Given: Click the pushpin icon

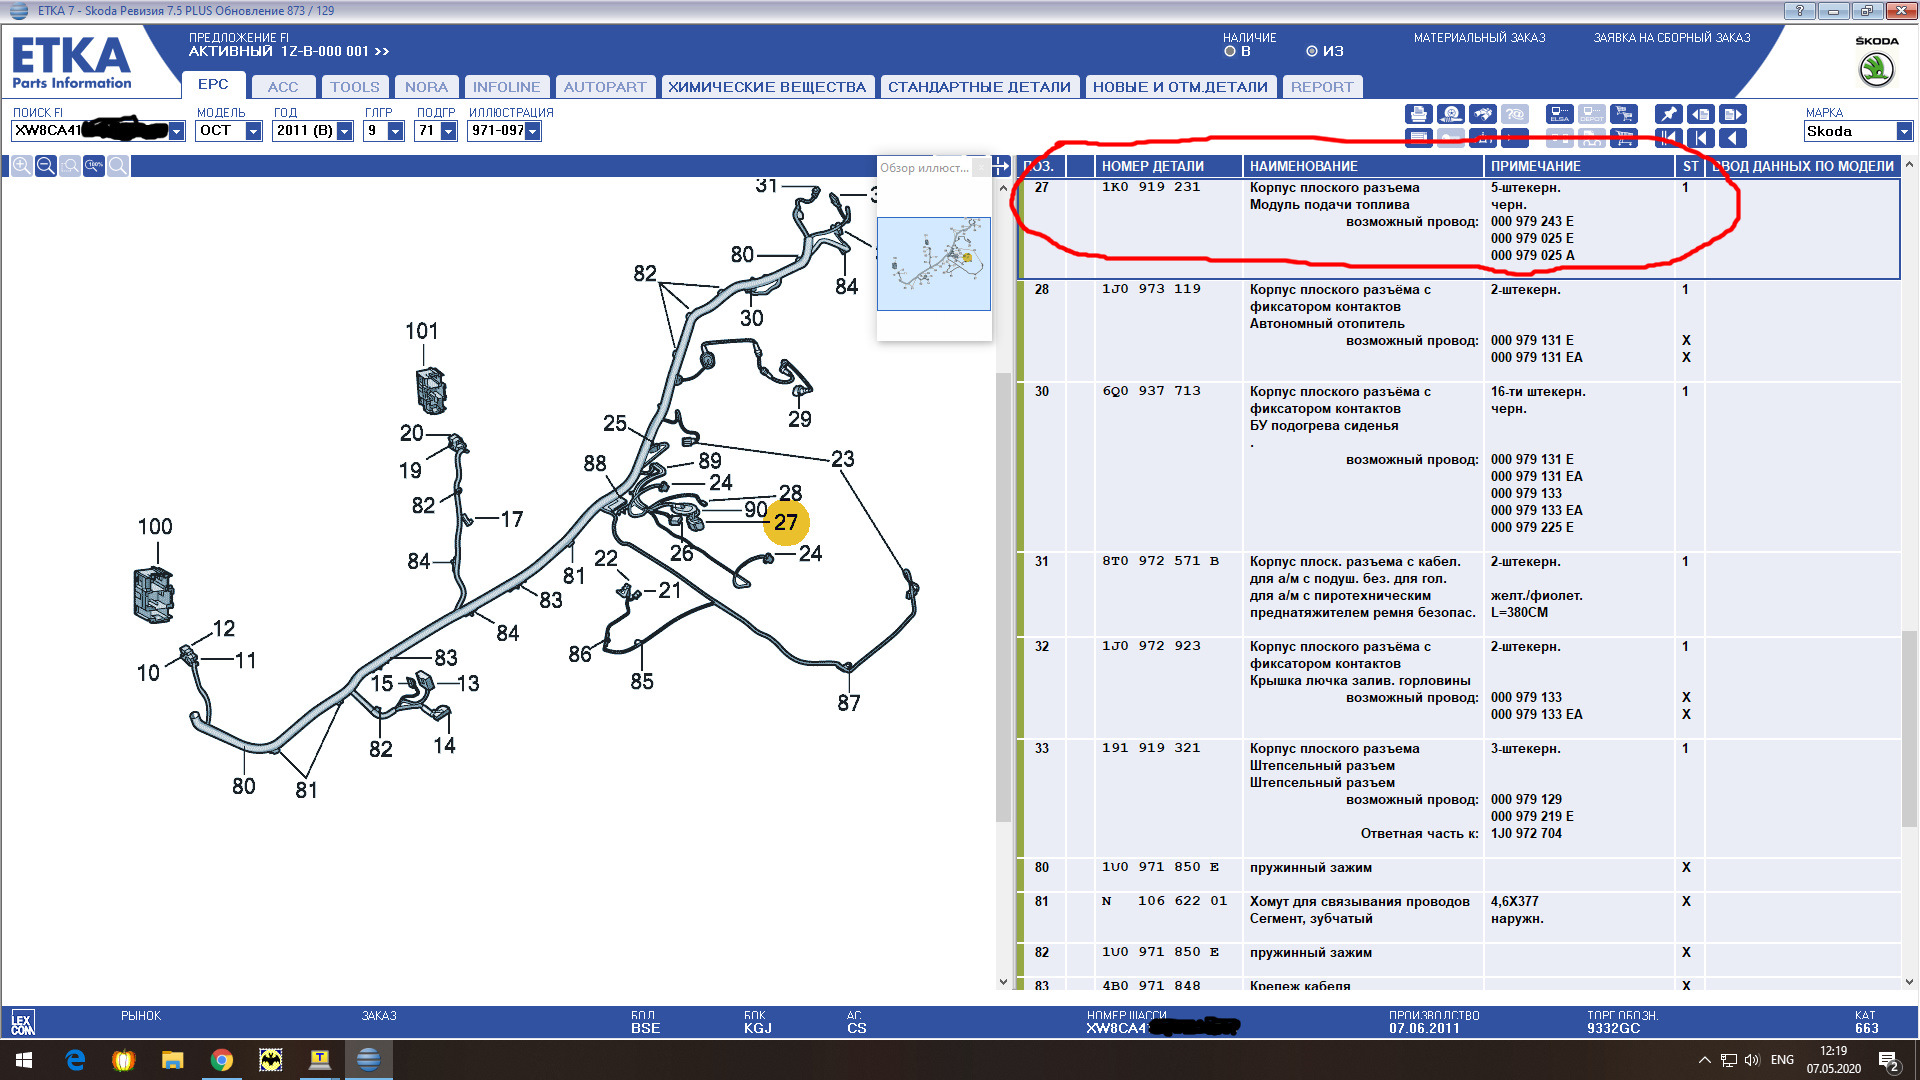Looking at the screenshot, I should (1668, 114).
